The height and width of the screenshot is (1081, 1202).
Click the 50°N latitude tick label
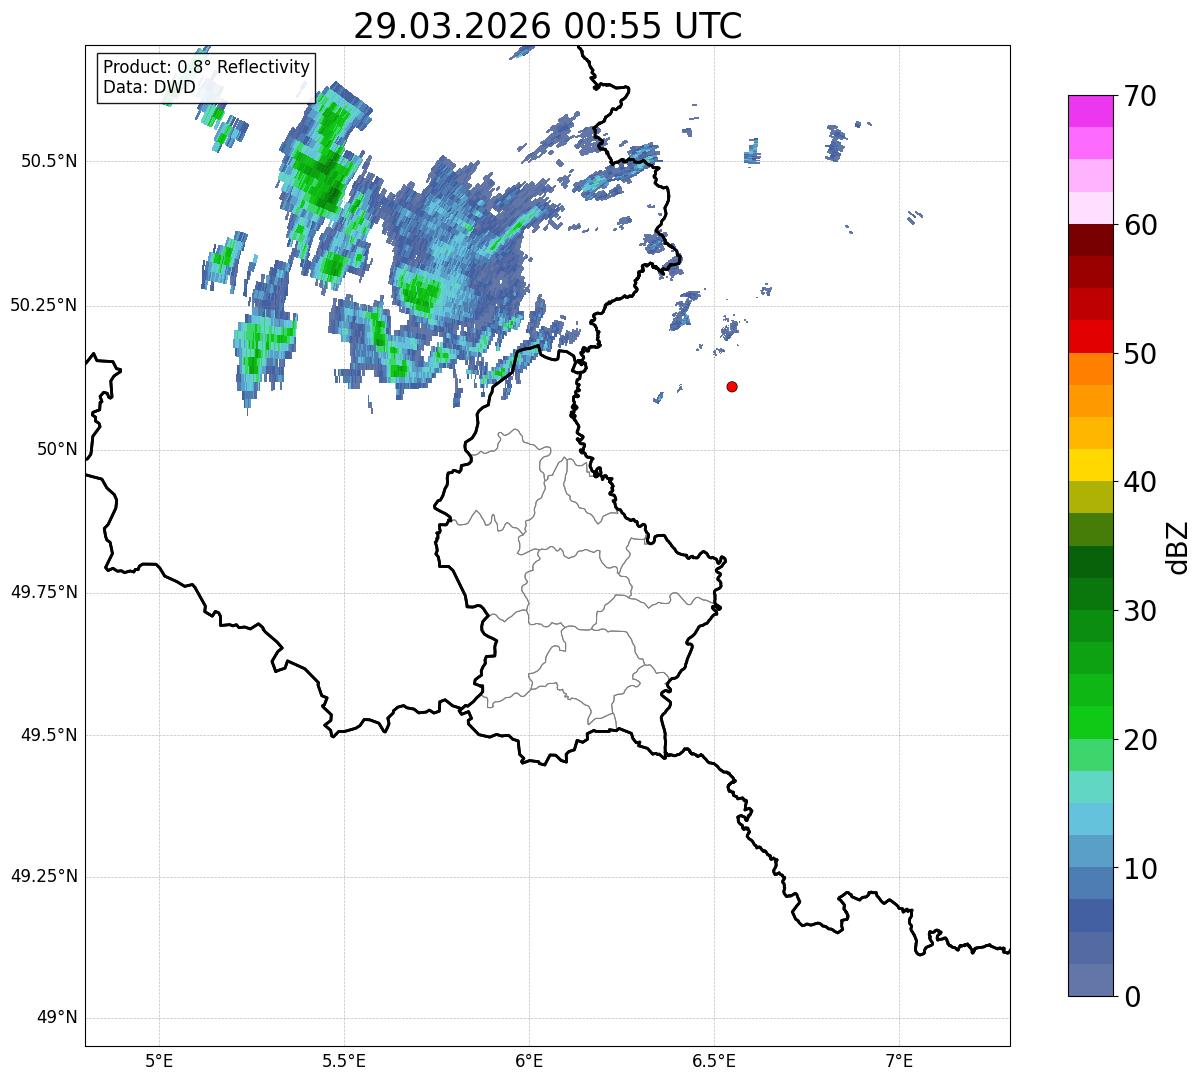(57, 449)
